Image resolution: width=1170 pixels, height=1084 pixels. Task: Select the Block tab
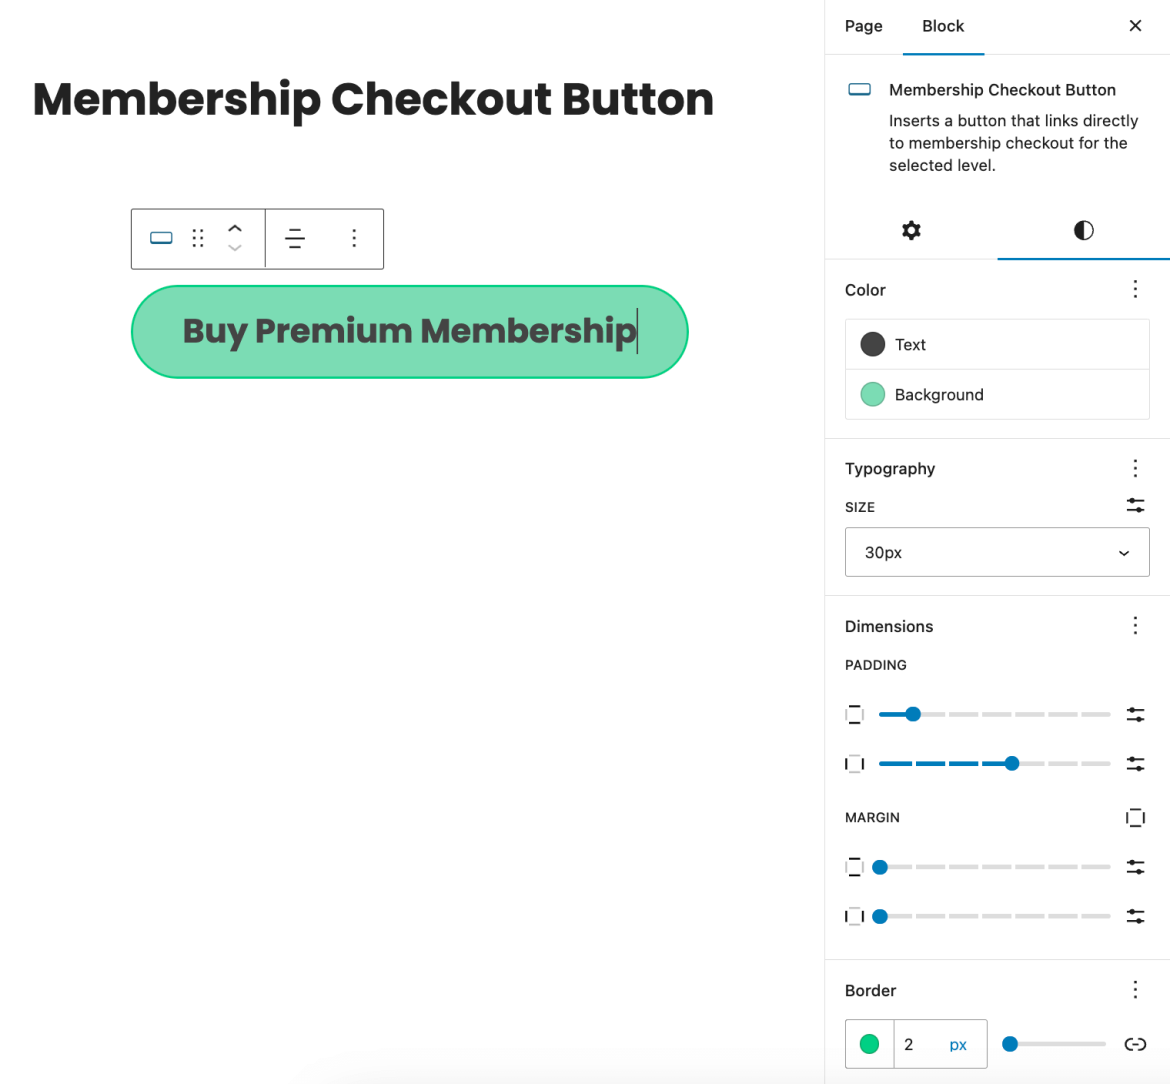(943, 26)
